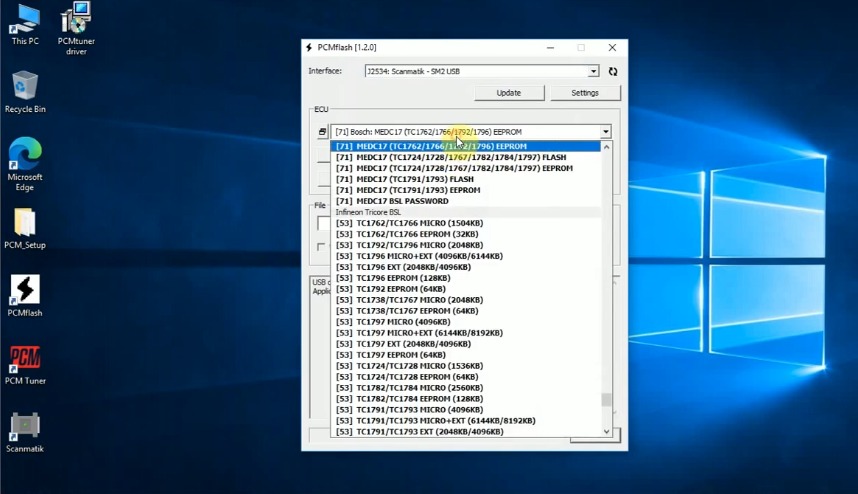858x494 pixels.
Task: Select TC1797 MICRO (4096KB)
Action: coord(465,322)
